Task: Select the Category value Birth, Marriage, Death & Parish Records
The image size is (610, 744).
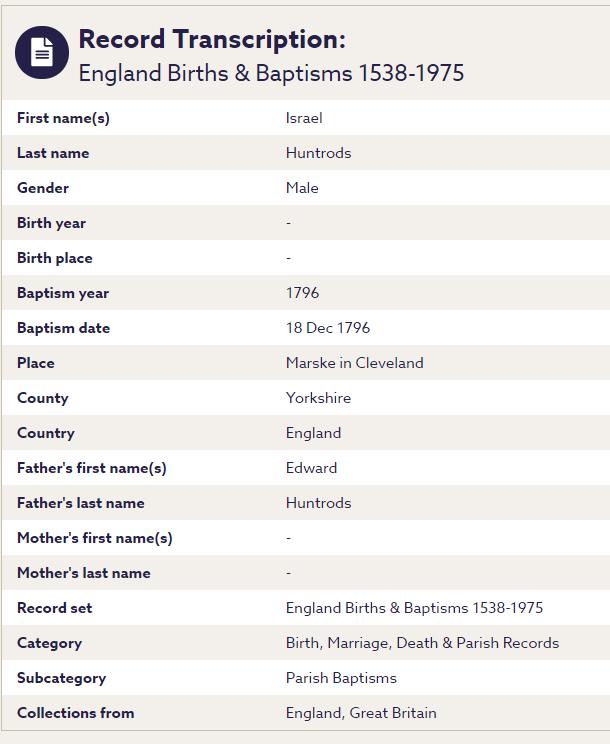Action: [422, 643]
